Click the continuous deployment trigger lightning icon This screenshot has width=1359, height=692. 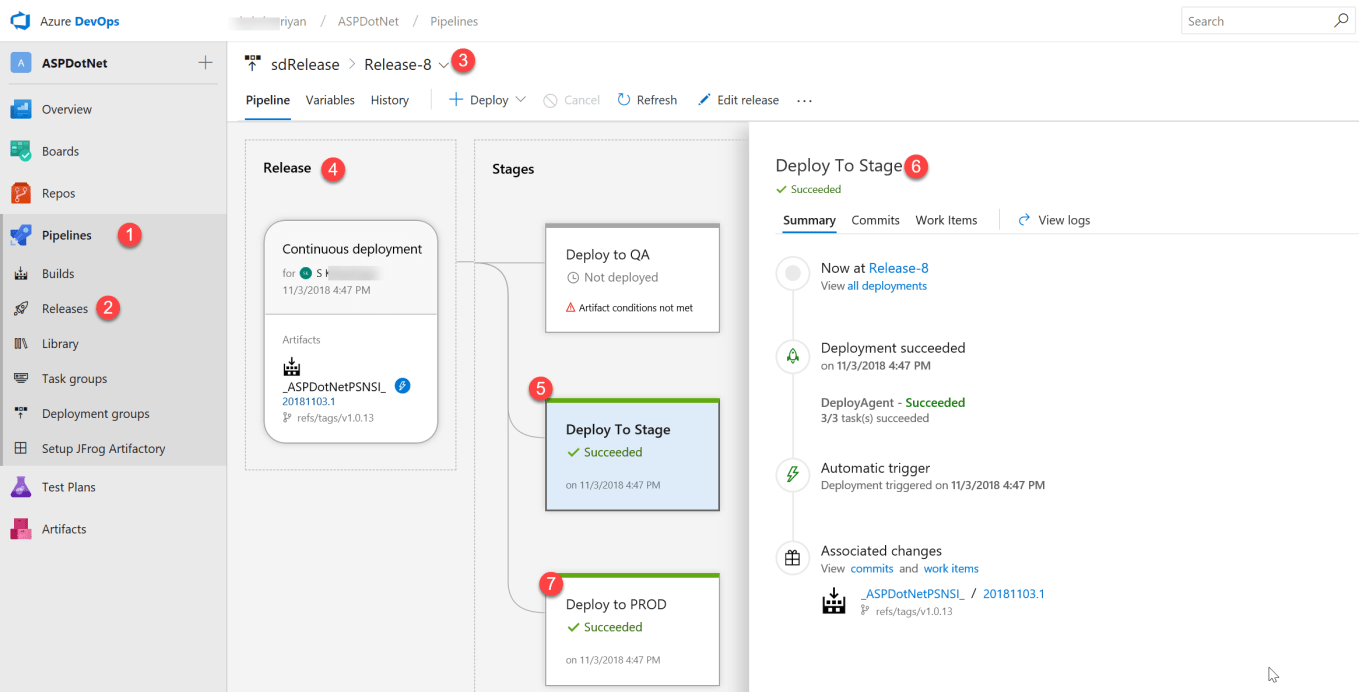point(402,386)
